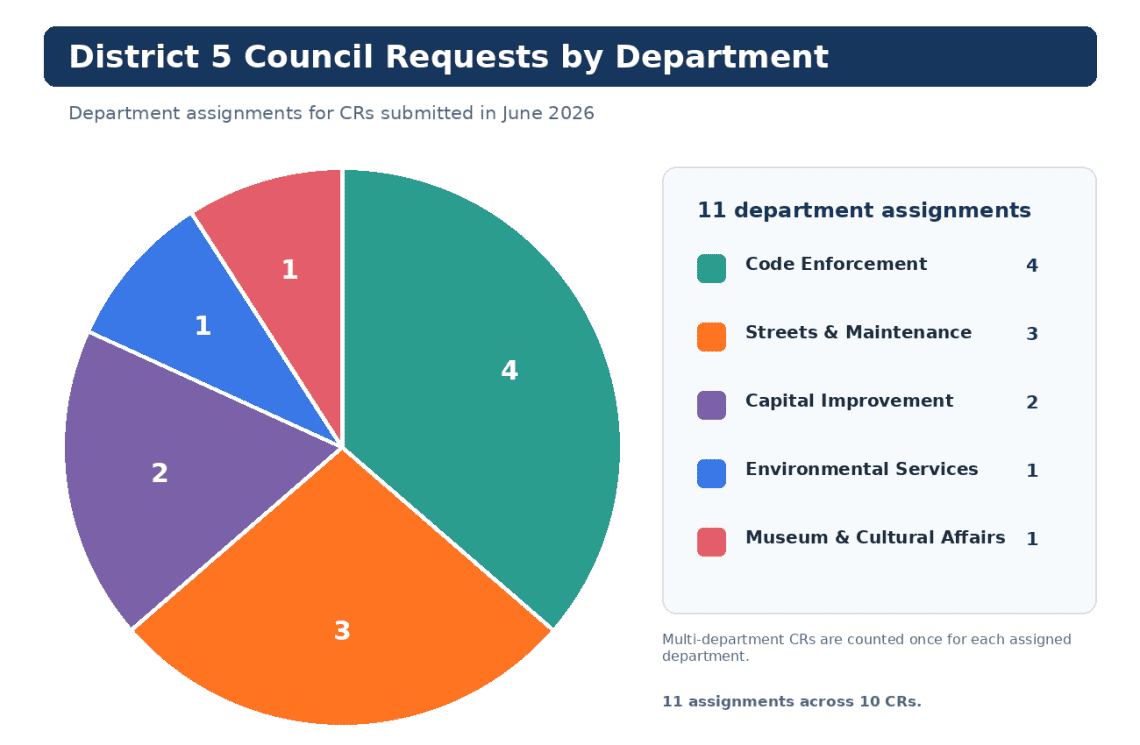Viewport: 1140px width, 745px height.
Task: Click the 'Streets & Maintenance' legend label
Action: [x=858, y=332]
